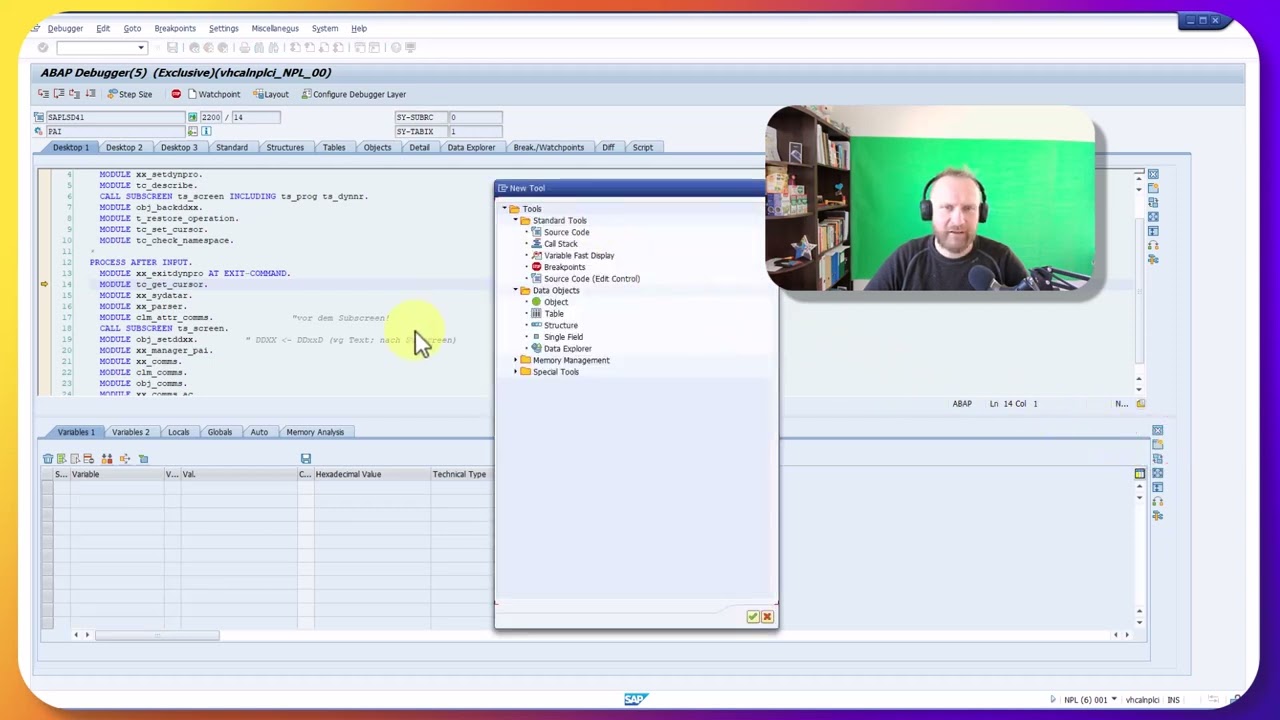The width and height of the screenshot is (1280, 720).
Task: Click the system toolbar save icon
Action: 172,48
